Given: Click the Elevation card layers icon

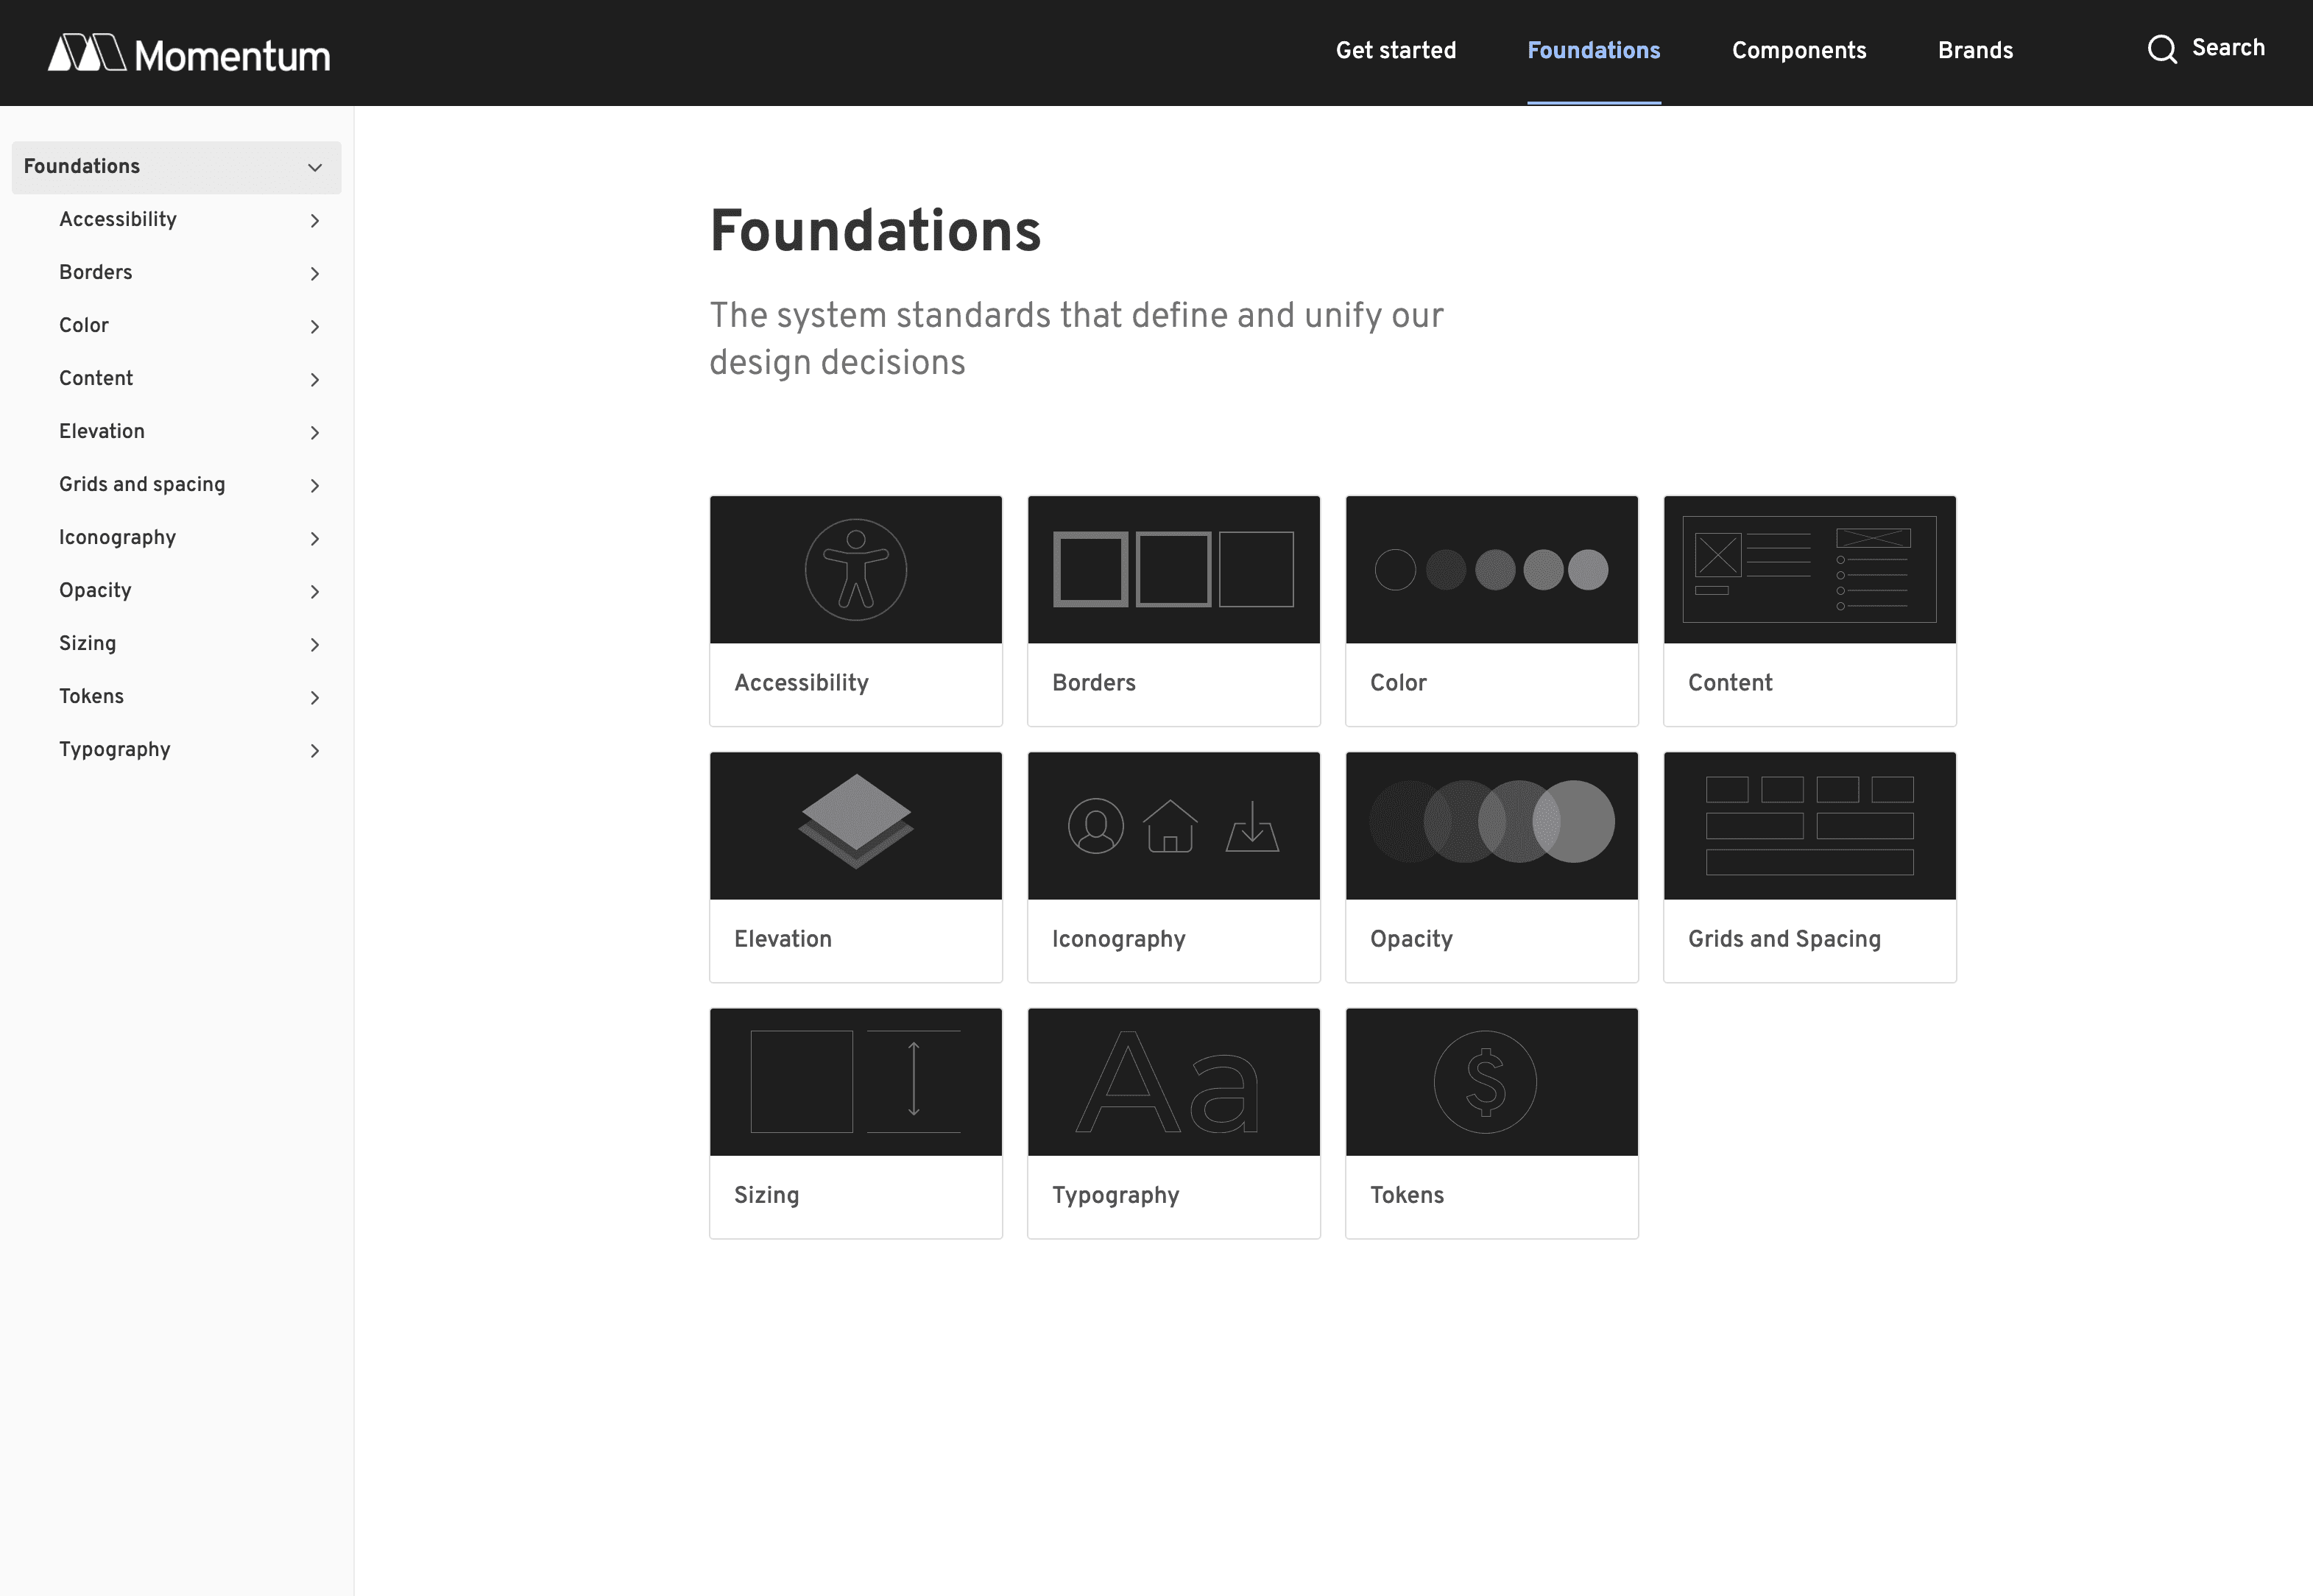Looking at the screenshot, I should pyautogui.click(x=855, y=821).
